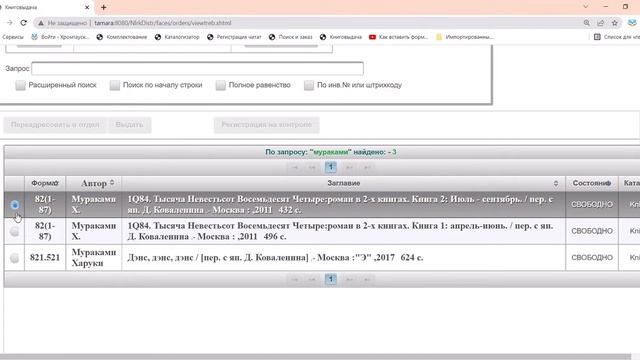The image size is (640, 360).
Task: Go to next page in bottom paginator
Action: click(349, 280)
